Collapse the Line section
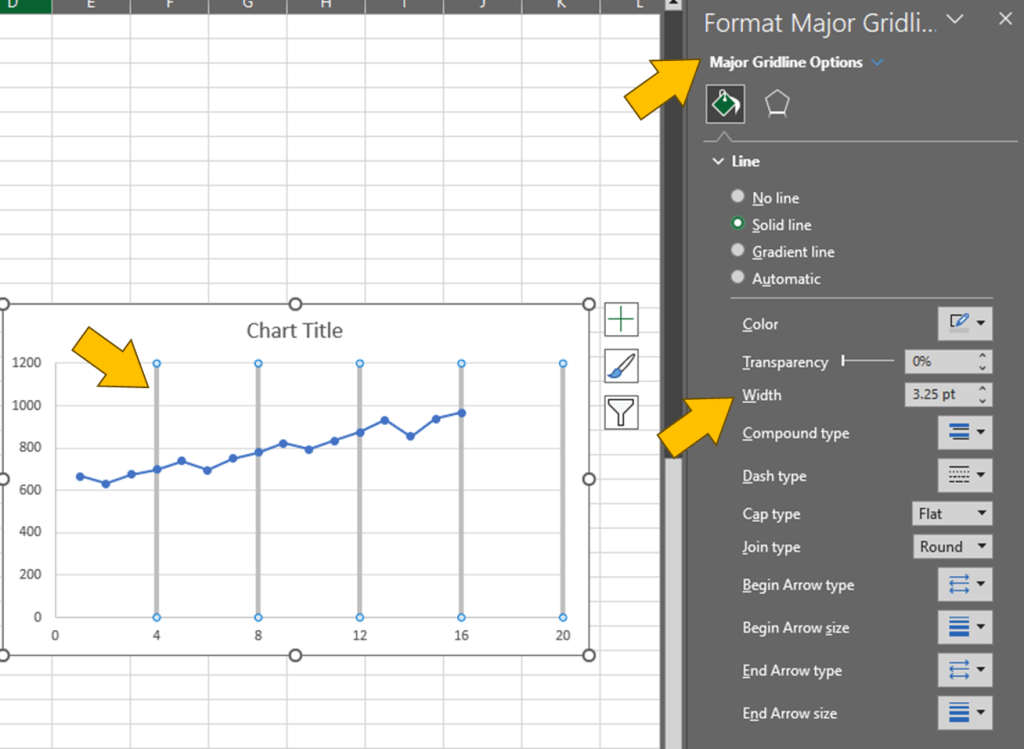 click(x=717, y=161)
